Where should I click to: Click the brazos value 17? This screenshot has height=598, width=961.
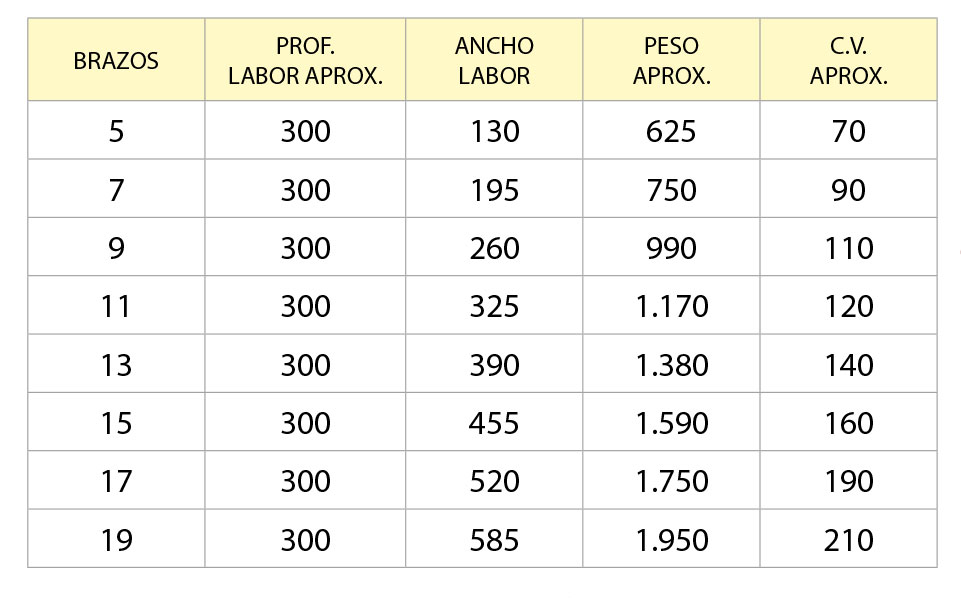[116, 482]
